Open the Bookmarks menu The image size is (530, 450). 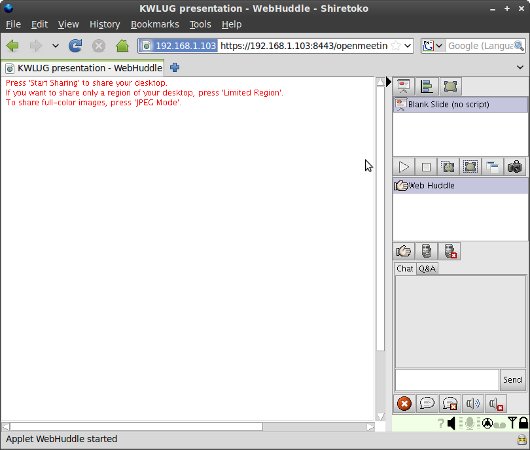pyautogui.click(x=155, y=24)
